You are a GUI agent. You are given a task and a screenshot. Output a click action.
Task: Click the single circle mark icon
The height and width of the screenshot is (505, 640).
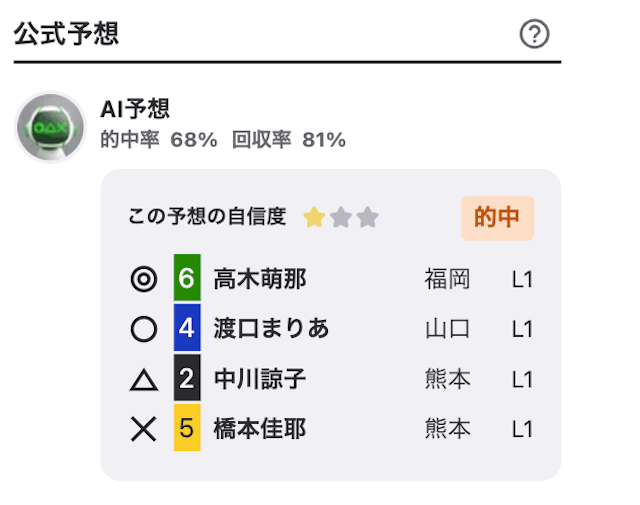(144, 329)
